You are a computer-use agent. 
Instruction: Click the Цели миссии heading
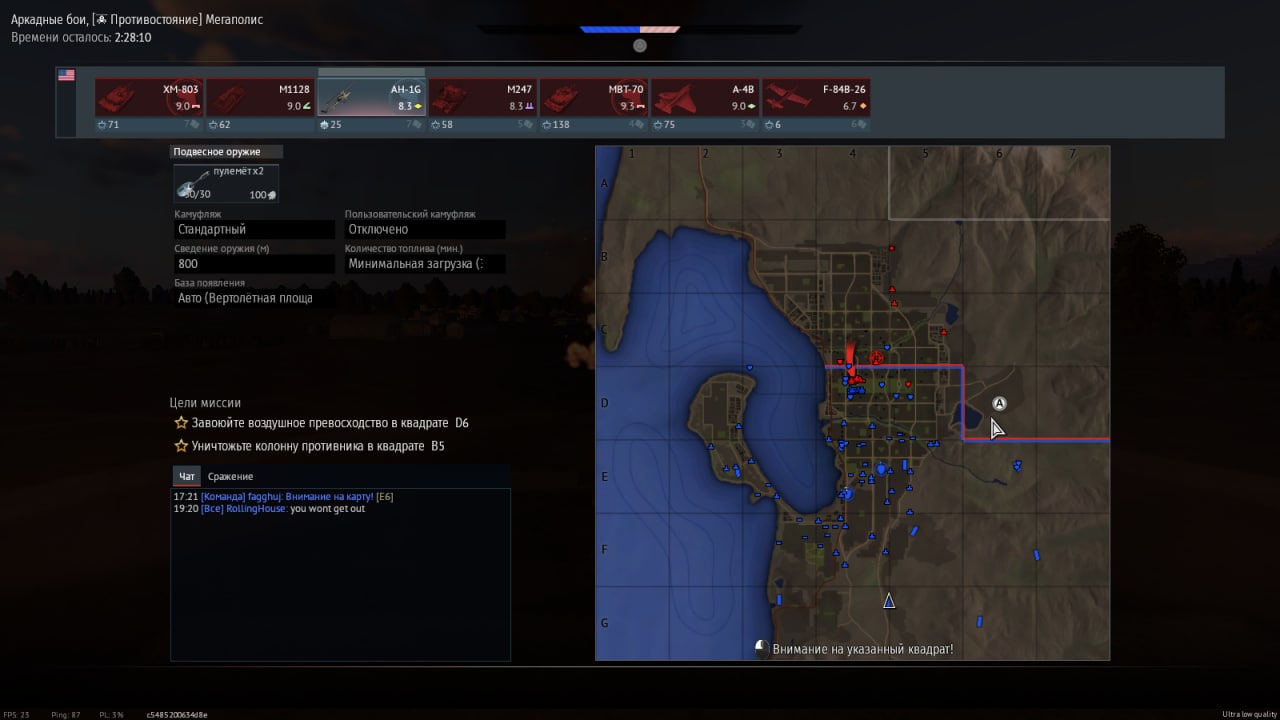point(205,403)
